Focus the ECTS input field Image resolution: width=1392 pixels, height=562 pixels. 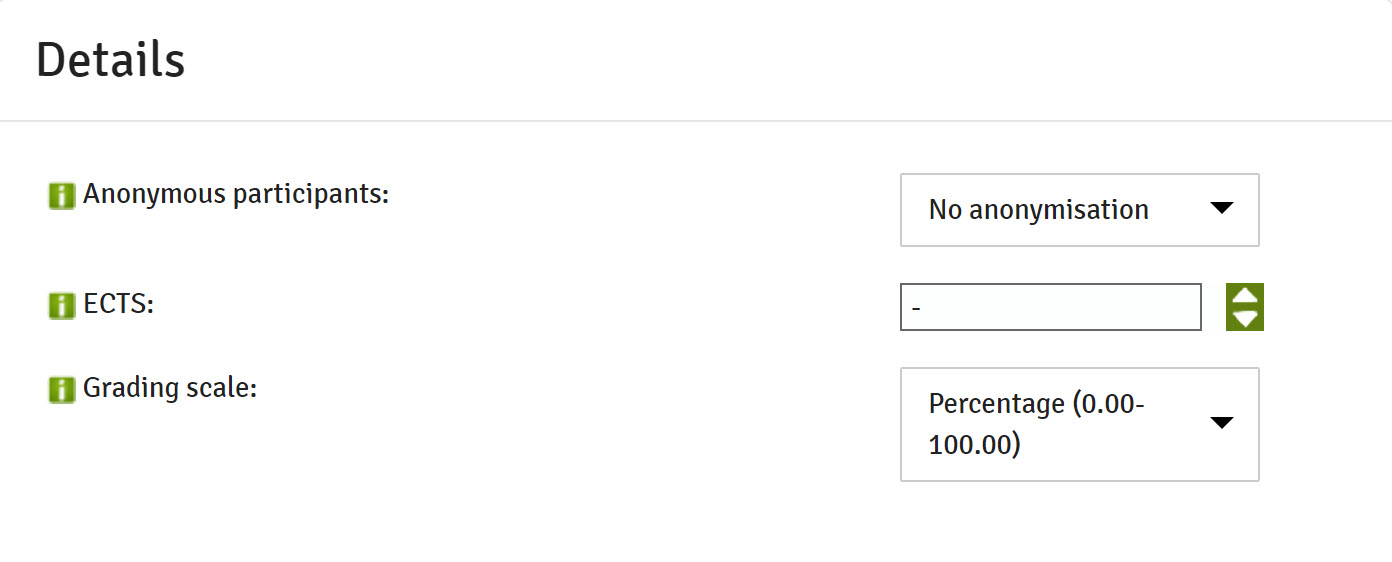point(1051,307)
